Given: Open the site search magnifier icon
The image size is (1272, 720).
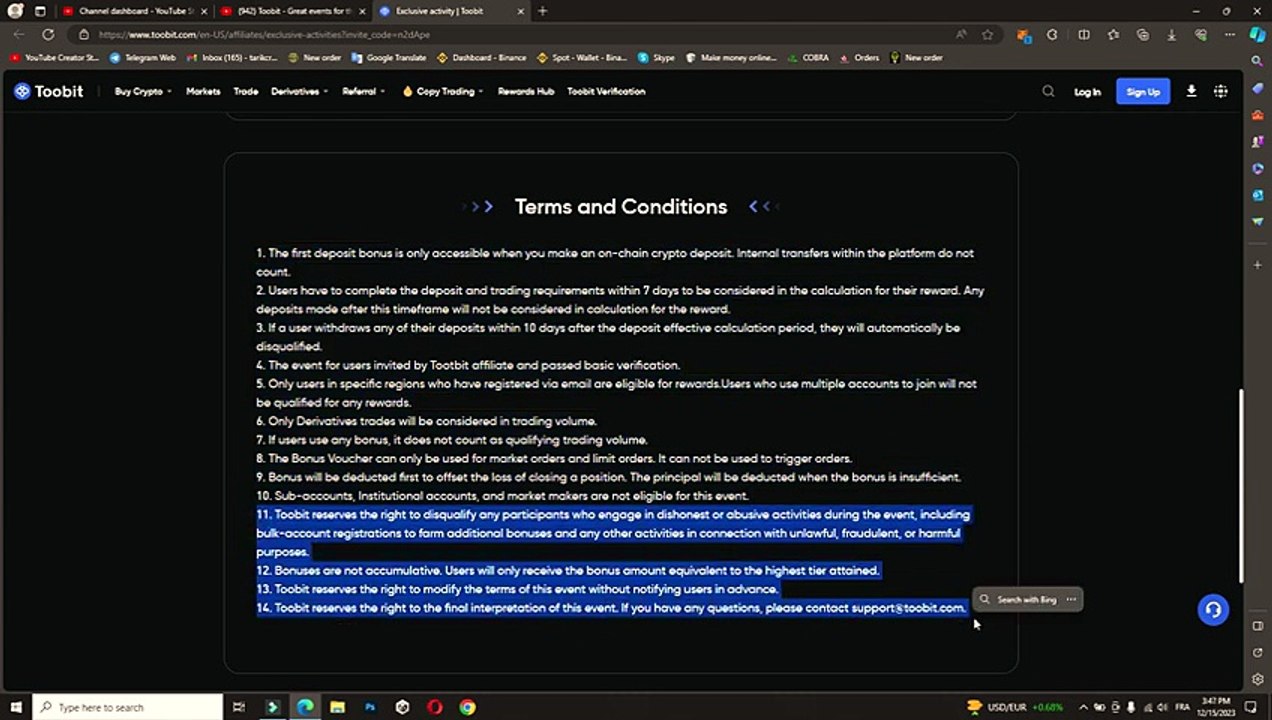Looking at the screenshot, I should 1048,91.
